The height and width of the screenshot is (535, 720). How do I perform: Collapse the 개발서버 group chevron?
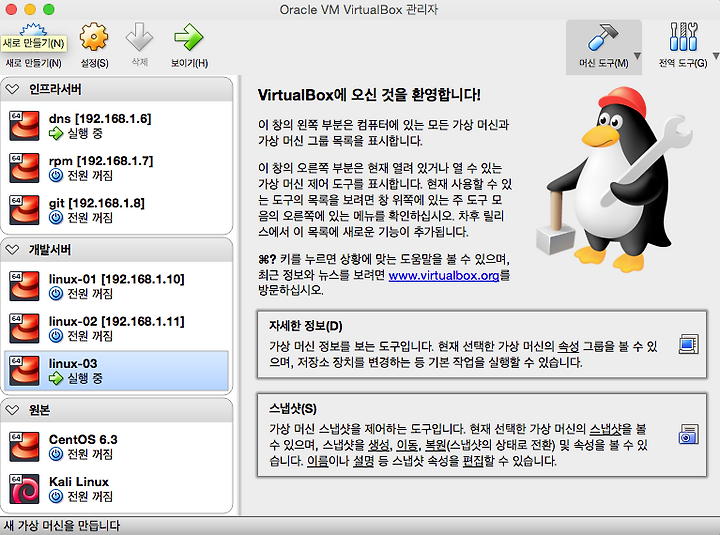click(x=12, y=250)
